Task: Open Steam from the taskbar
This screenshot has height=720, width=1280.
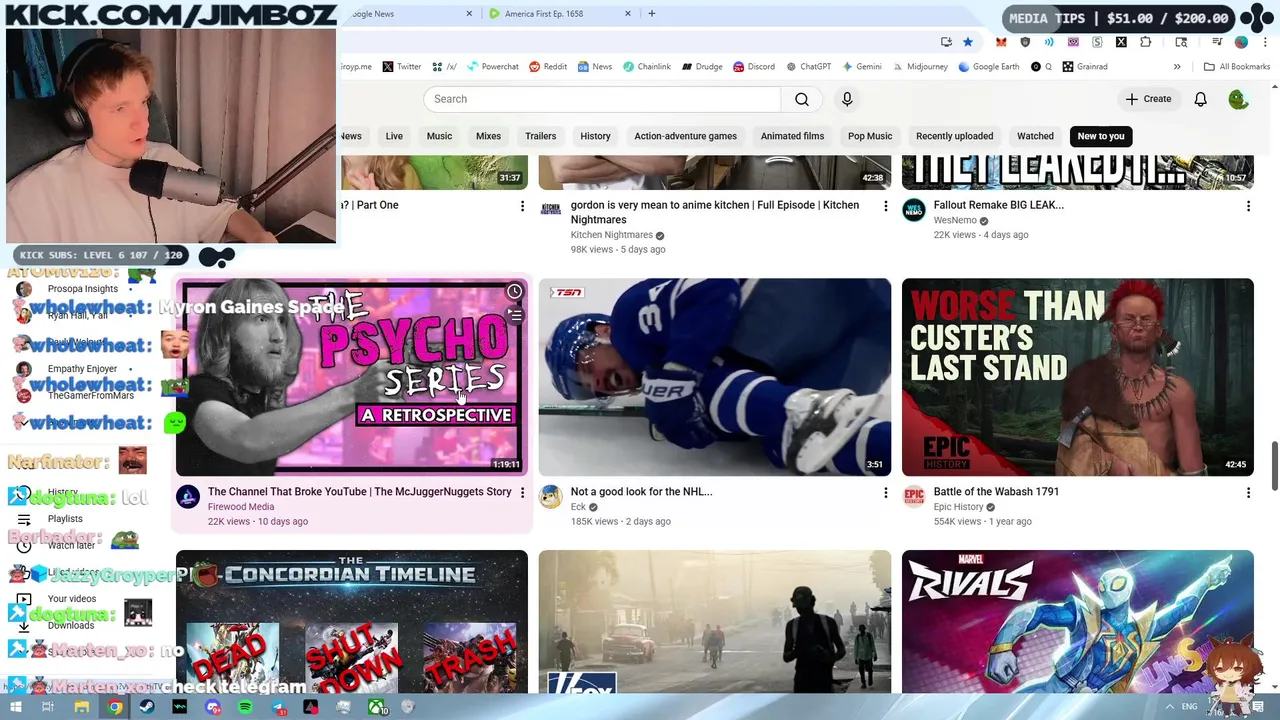Action: [147, 707]
